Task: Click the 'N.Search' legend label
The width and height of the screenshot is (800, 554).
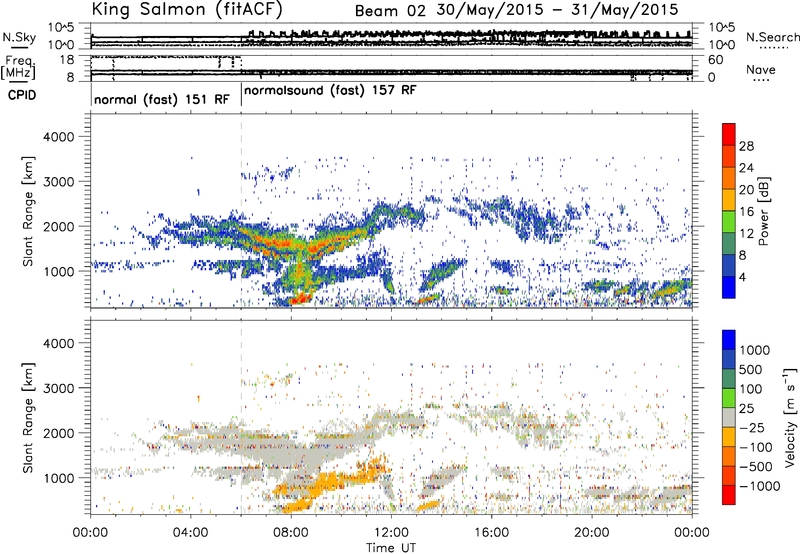Action: point(772,37)
